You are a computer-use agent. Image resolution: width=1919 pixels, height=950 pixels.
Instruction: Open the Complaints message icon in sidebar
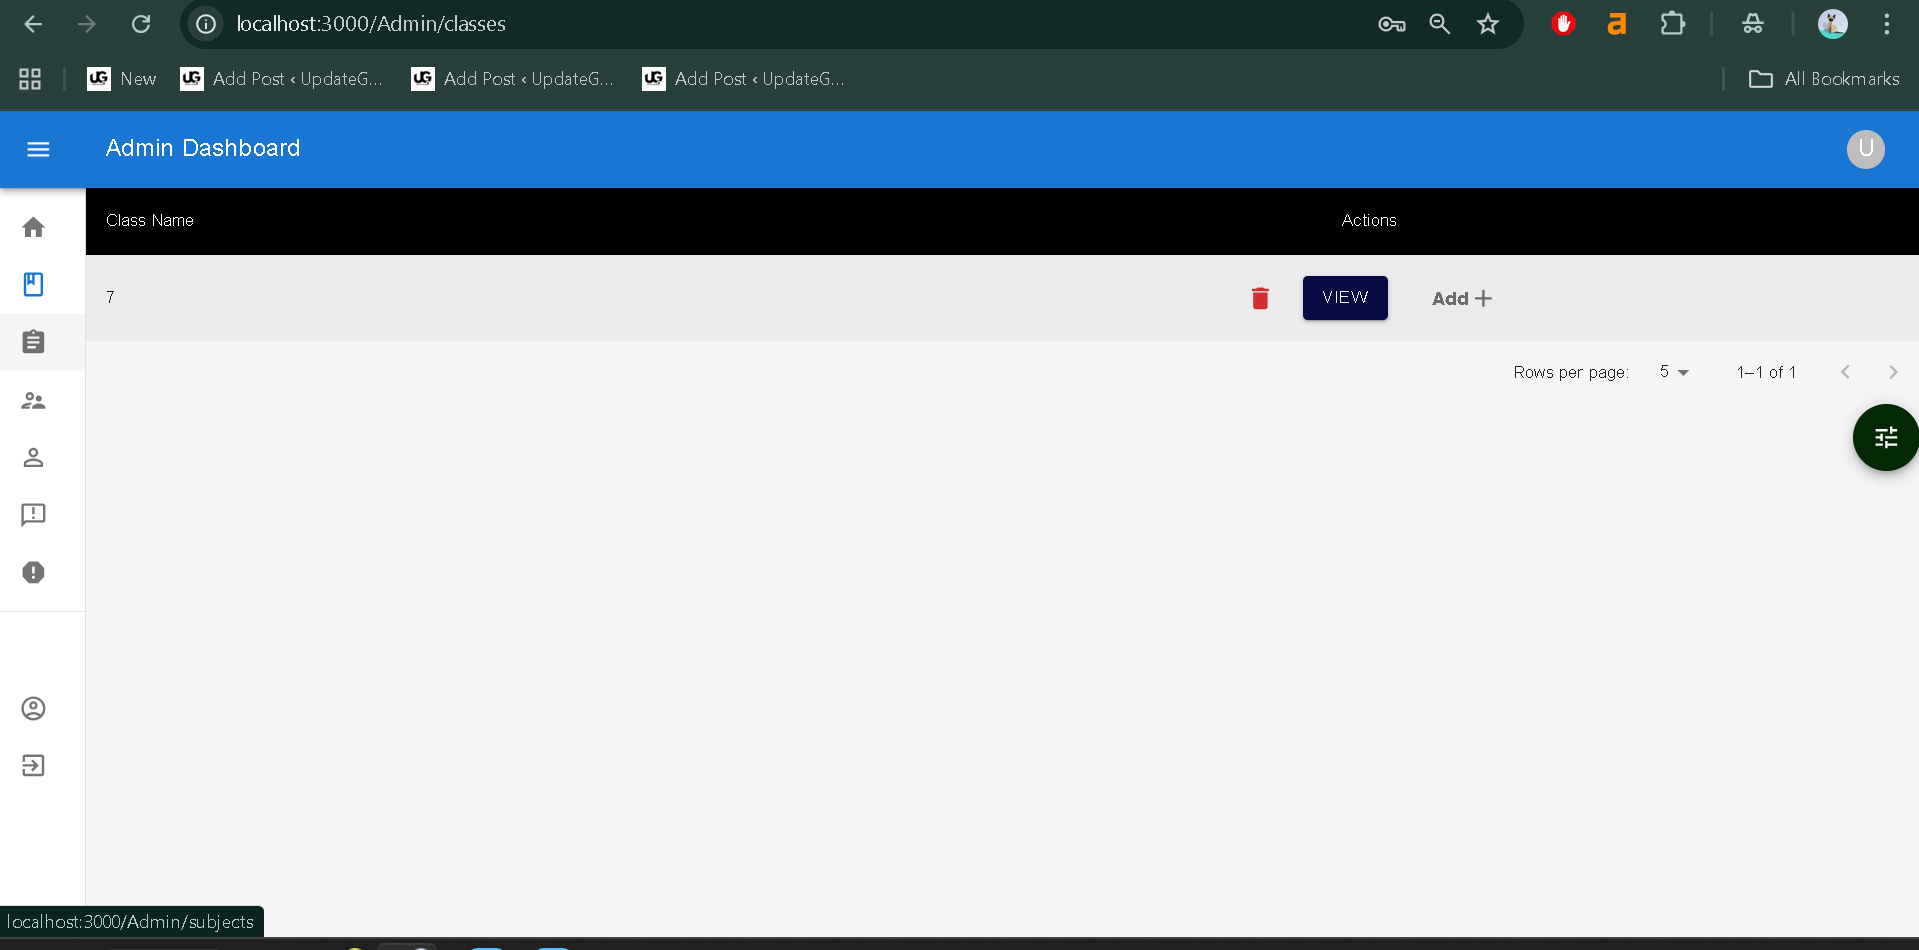point(33,514)
